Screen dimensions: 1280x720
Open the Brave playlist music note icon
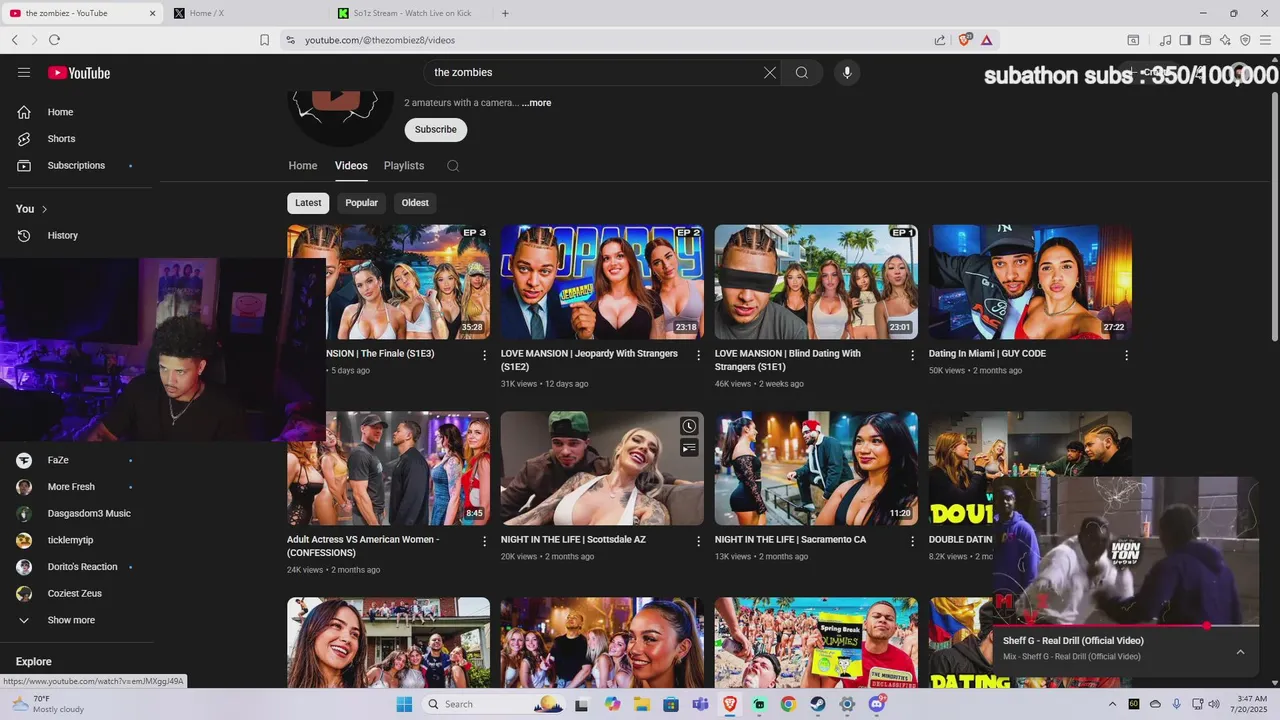click(x=1165, y=40)
